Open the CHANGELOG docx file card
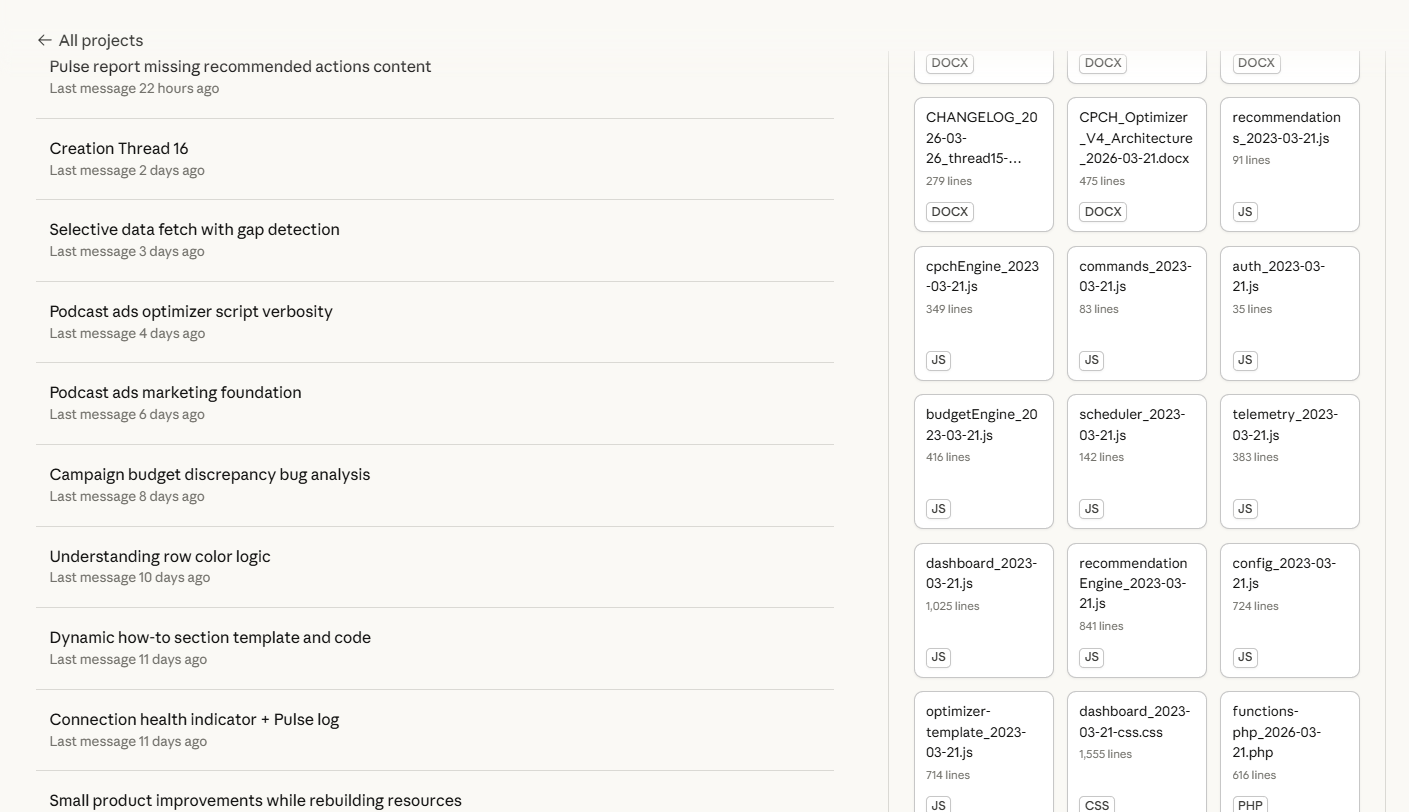Screen dimensions: 1409x812 (983, 150)
